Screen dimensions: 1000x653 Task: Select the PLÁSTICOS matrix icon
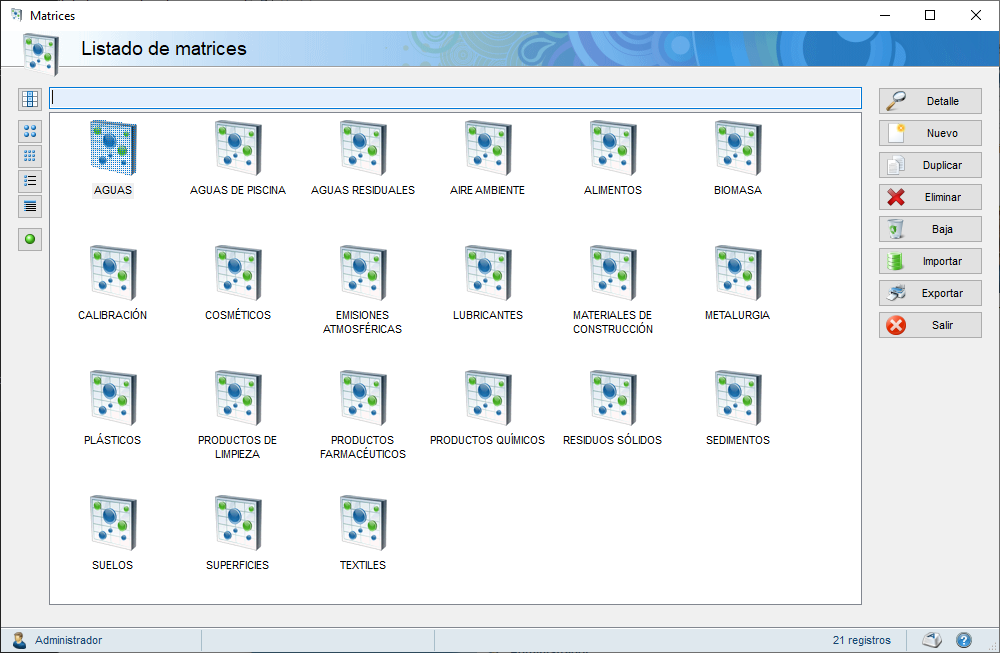tap(113, 398)
